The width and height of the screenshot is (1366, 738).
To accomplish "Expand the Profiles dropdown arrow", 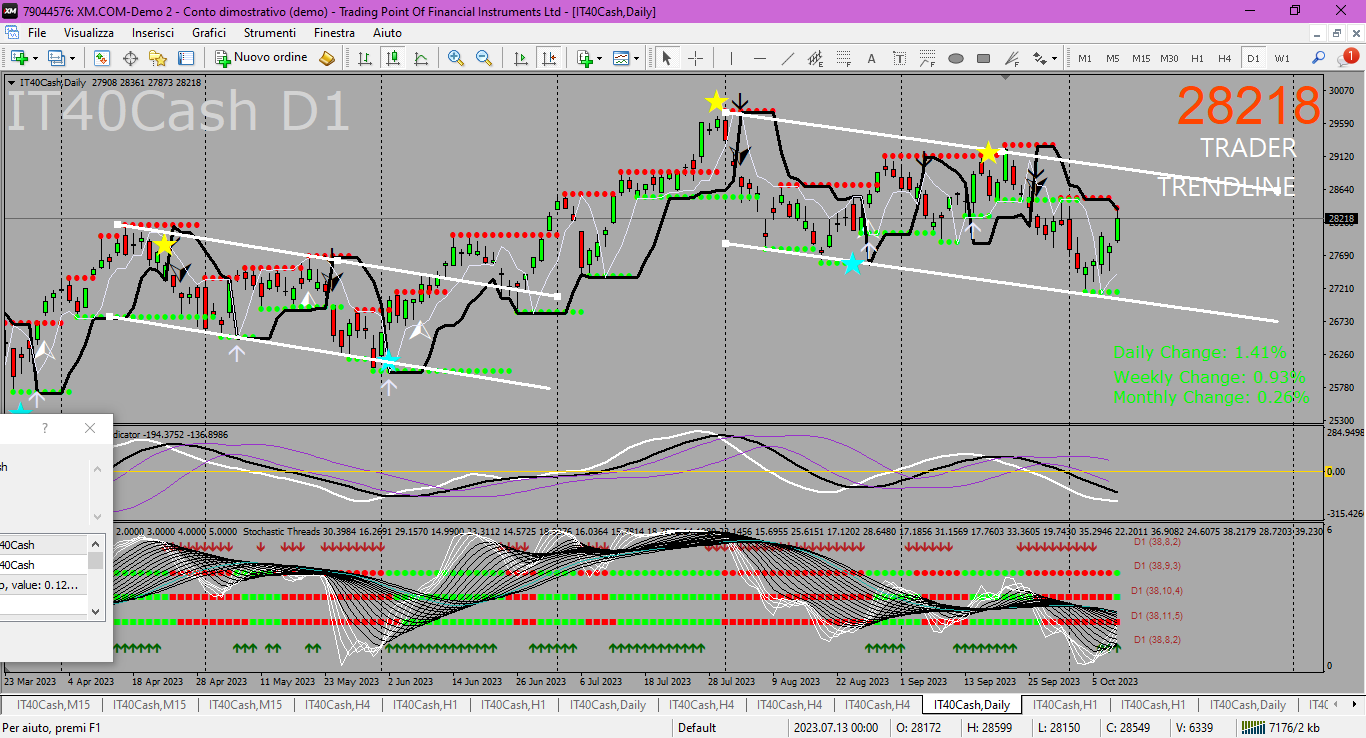I will point(72,59).
